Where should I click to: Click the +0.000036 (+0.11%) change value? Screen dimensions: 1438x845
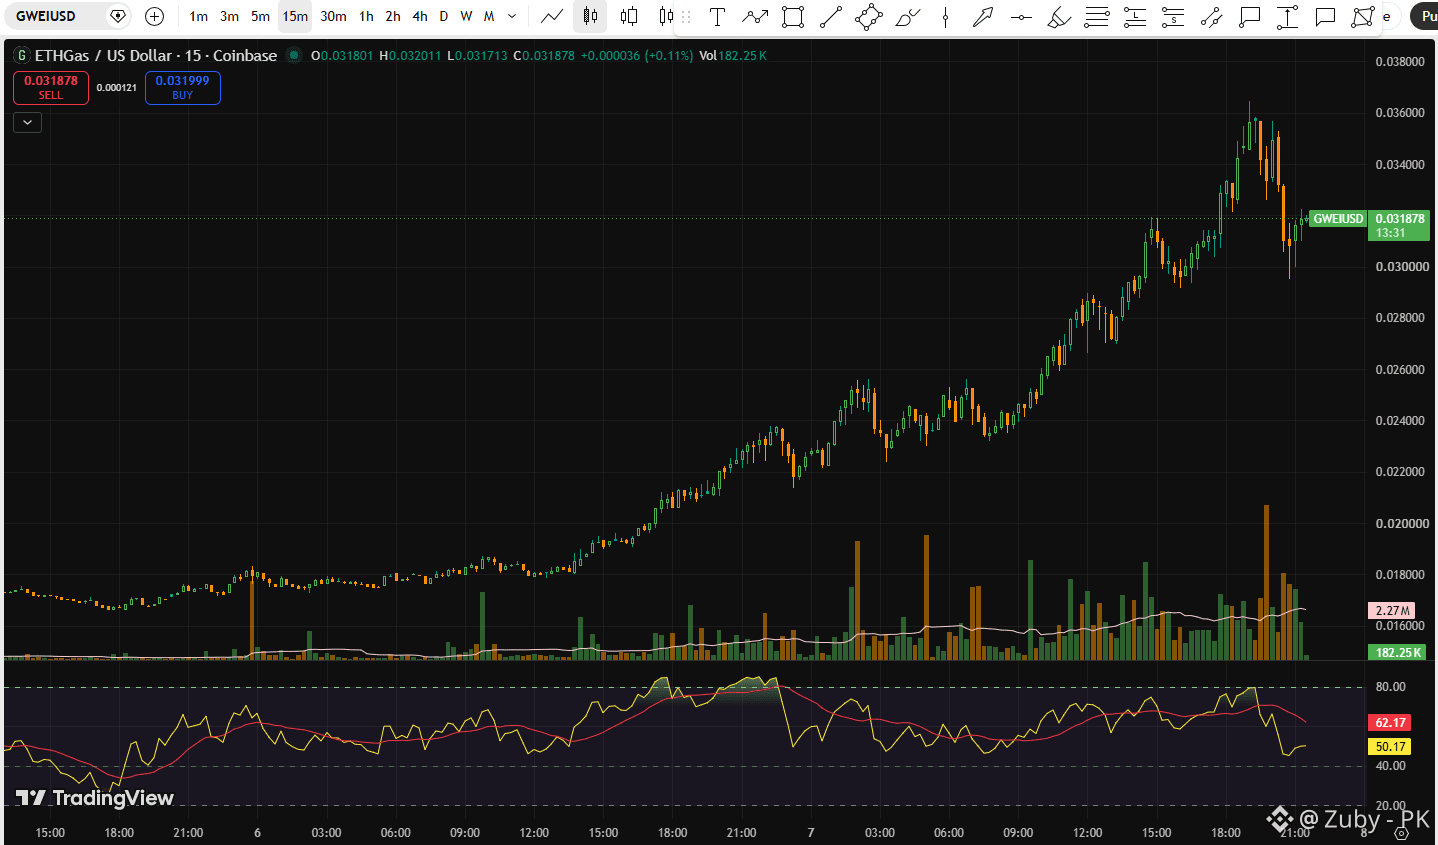click(636, 56)
